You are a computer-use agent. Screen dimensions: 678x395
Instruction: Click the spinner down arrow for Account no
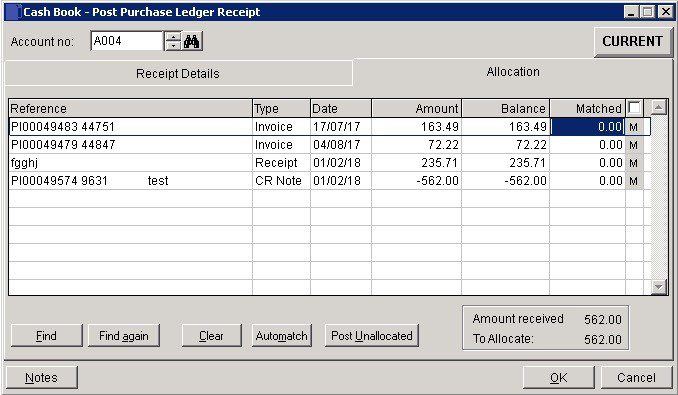[173, 46]
